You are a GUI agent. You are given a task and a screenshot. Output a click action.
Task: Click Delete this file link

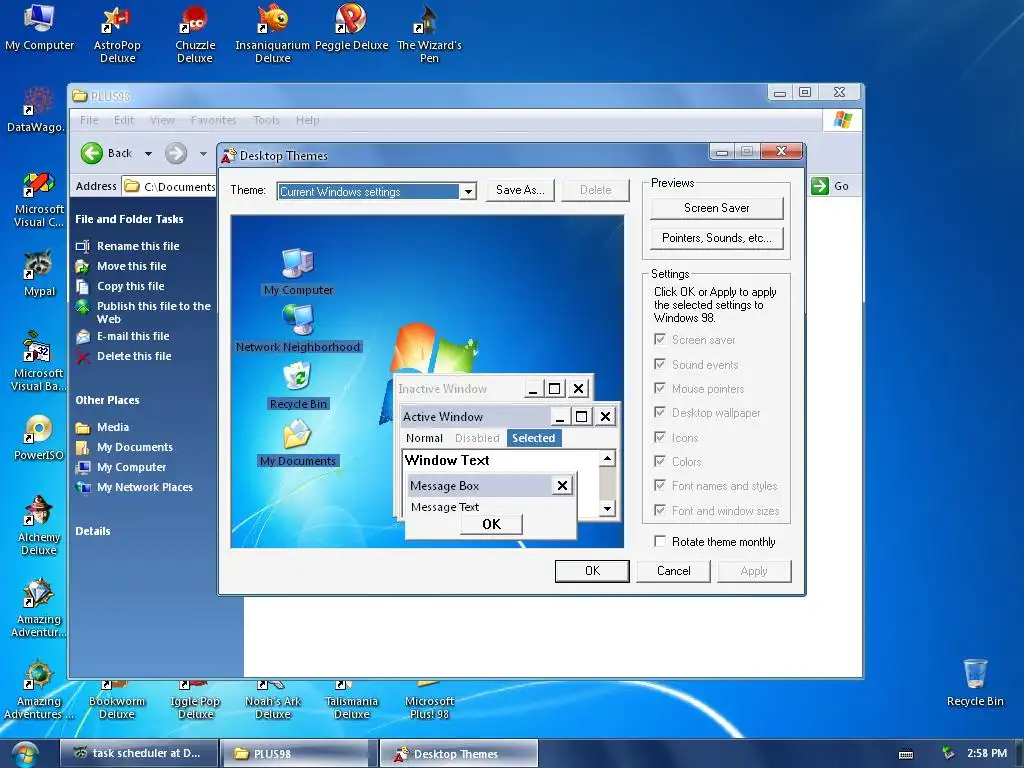tap(134, 356)
